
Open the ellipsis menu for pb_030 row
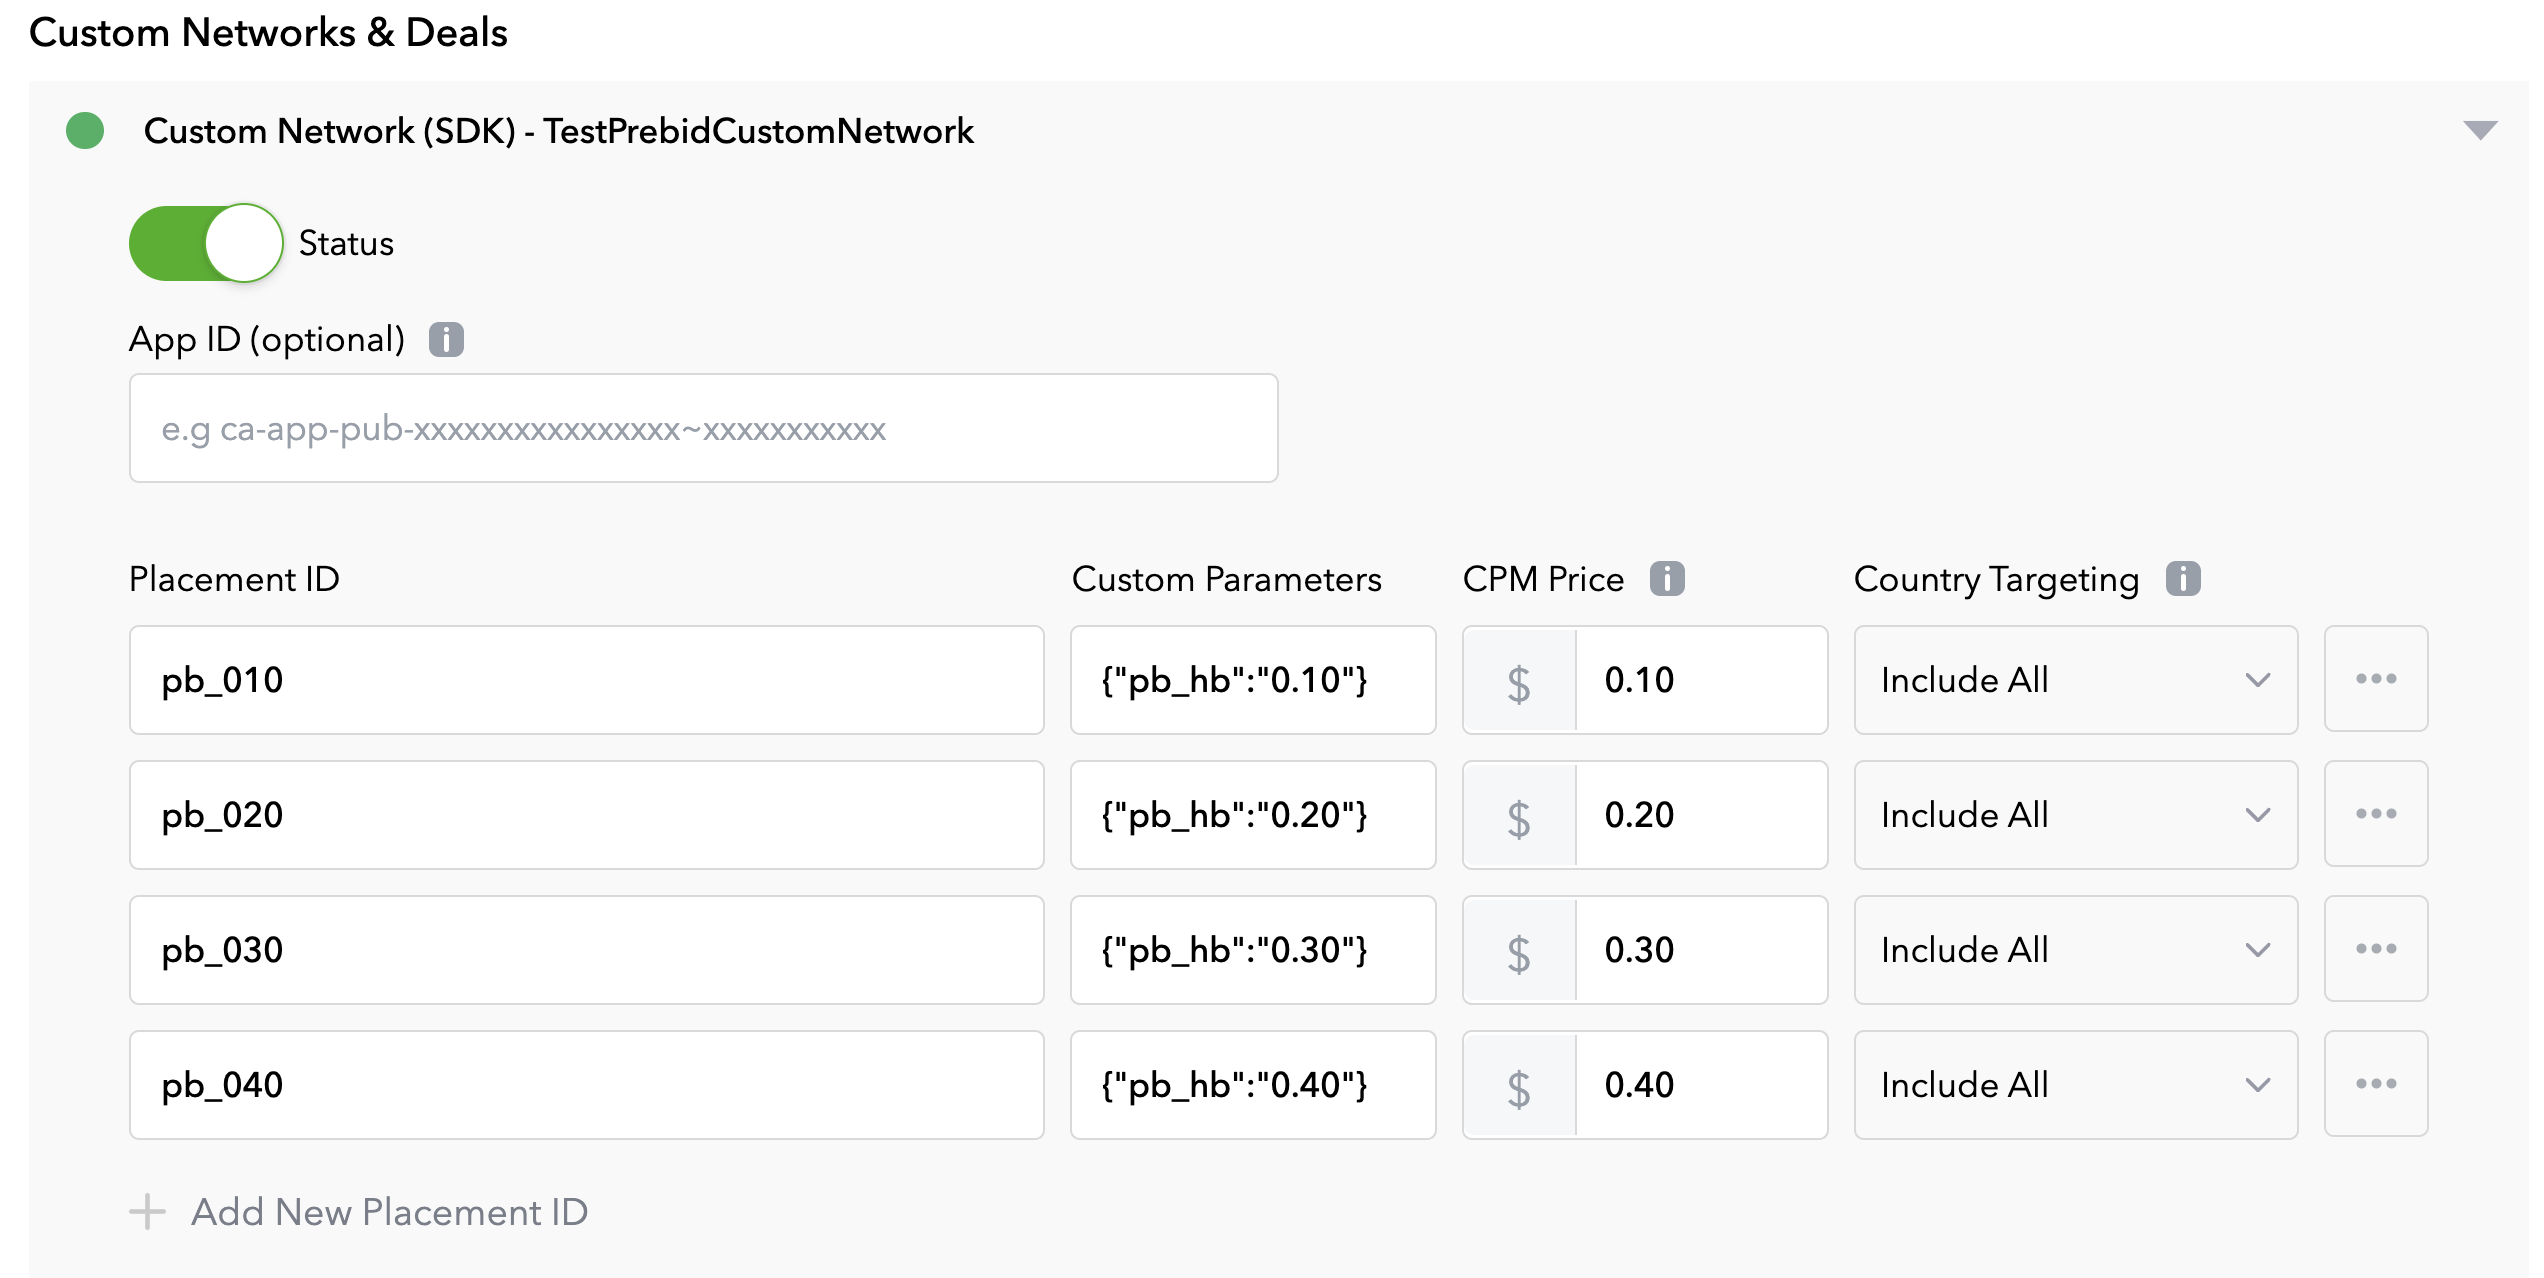[2376, 949]
